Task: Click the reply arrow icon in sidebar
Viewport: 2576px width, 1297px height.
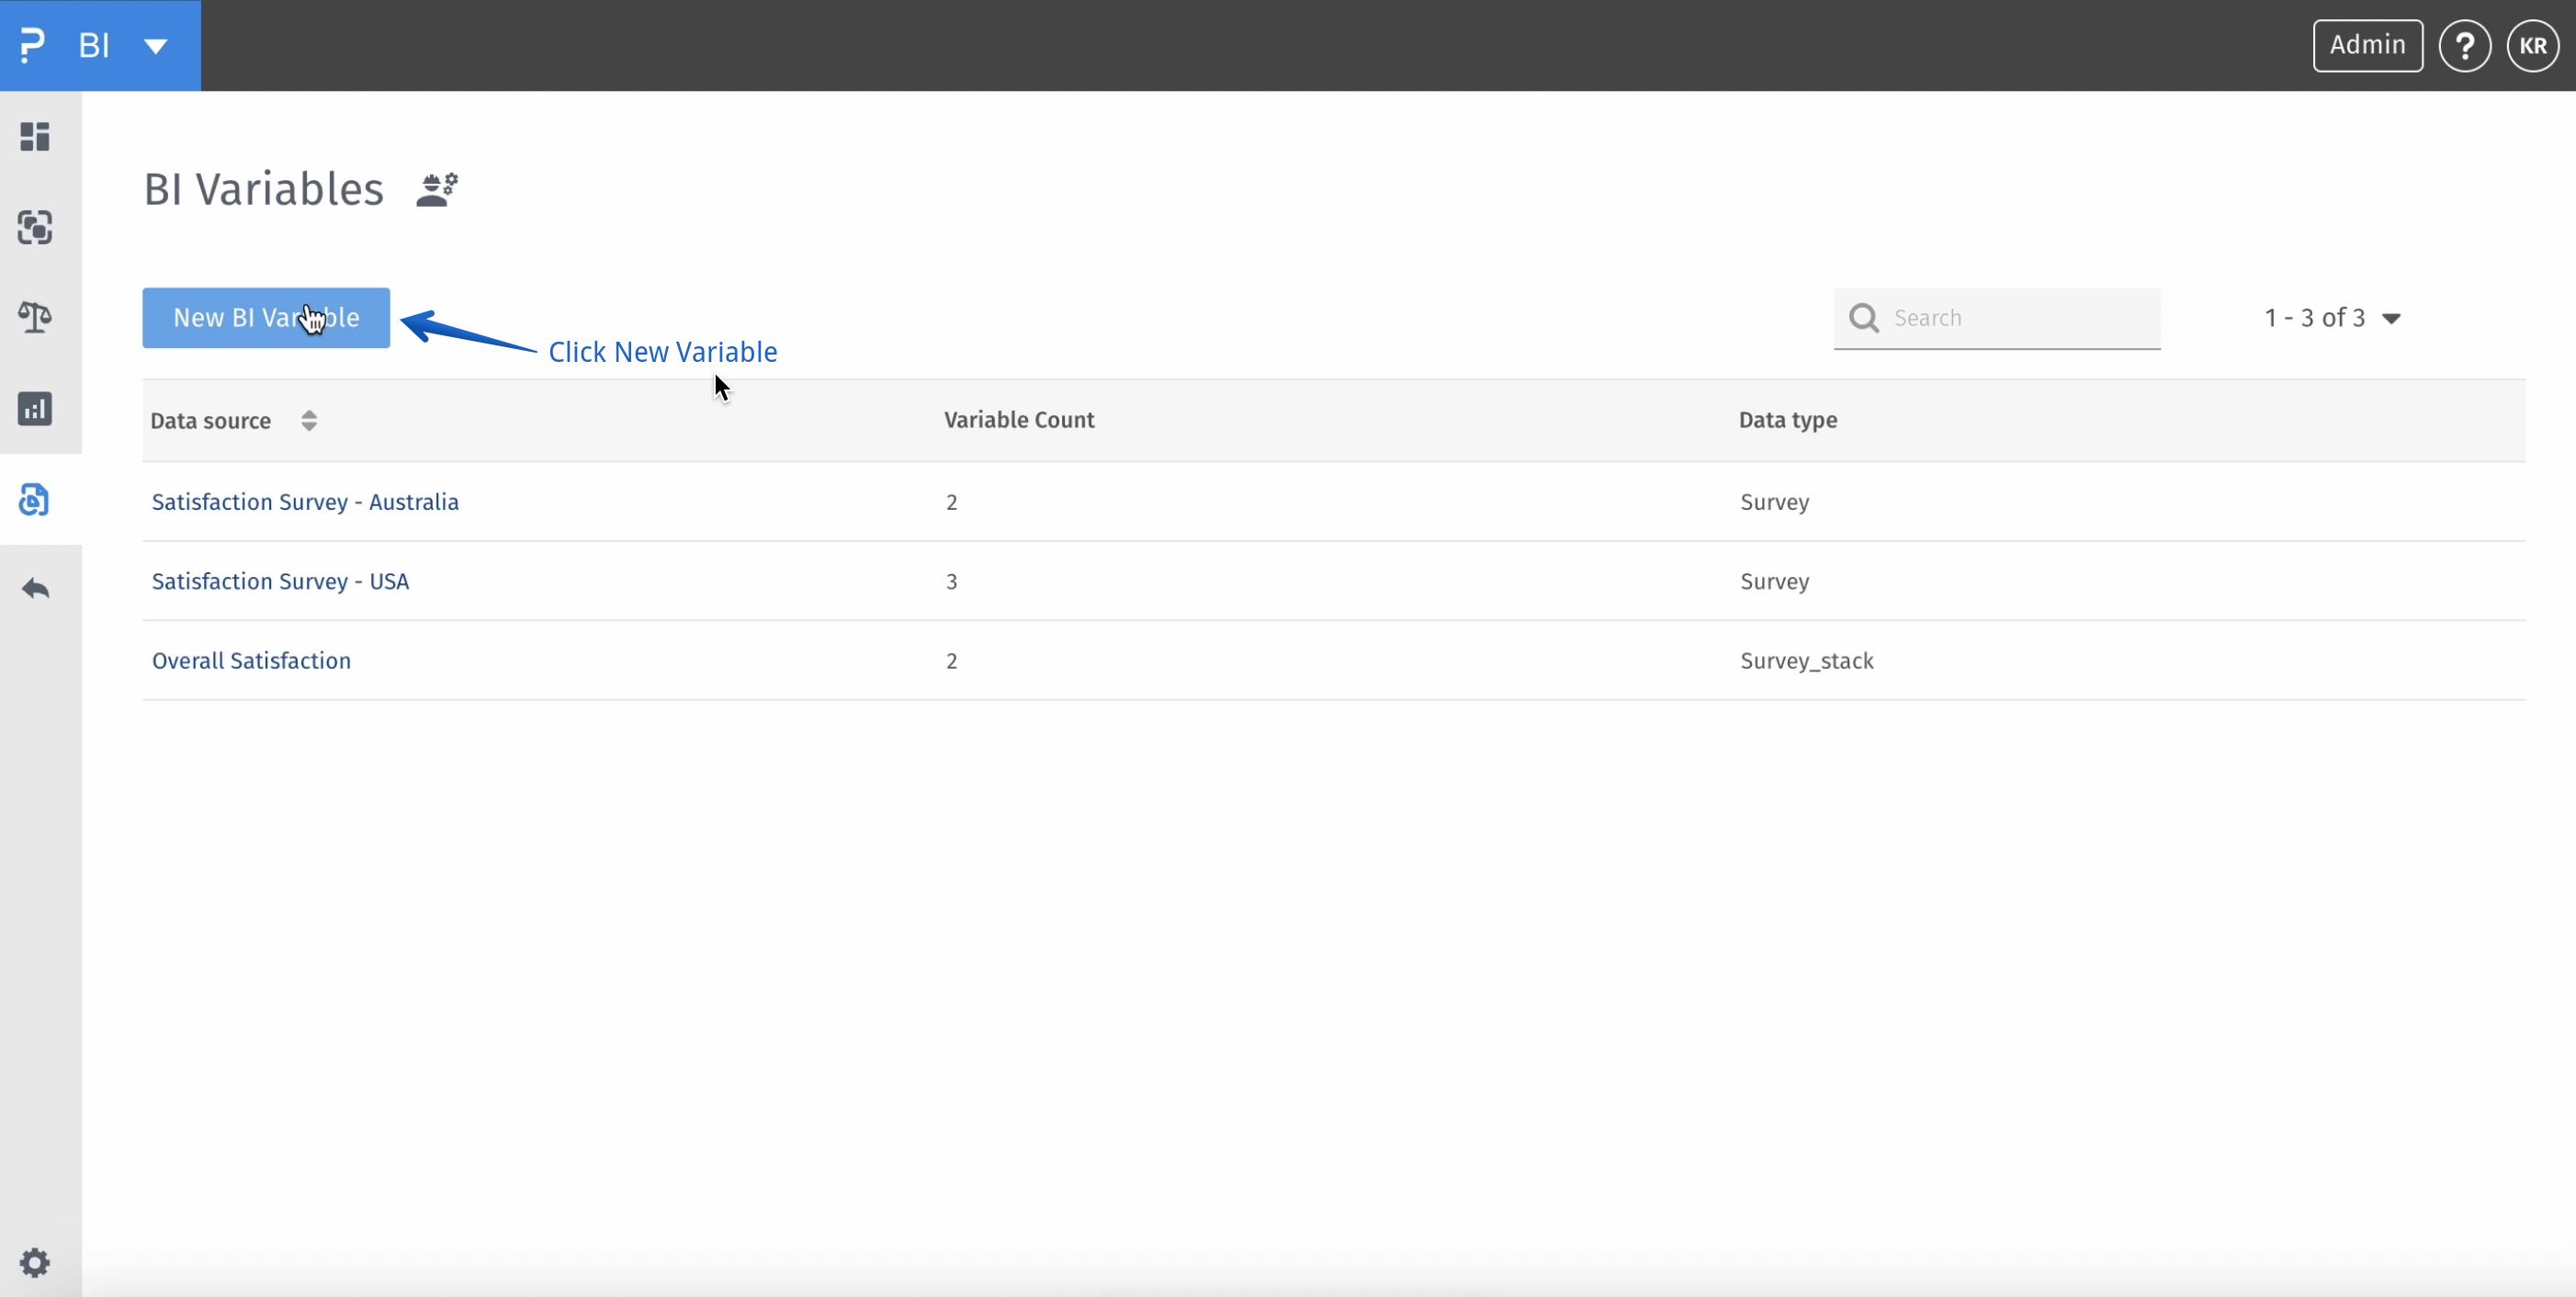Action: point(35,589)
